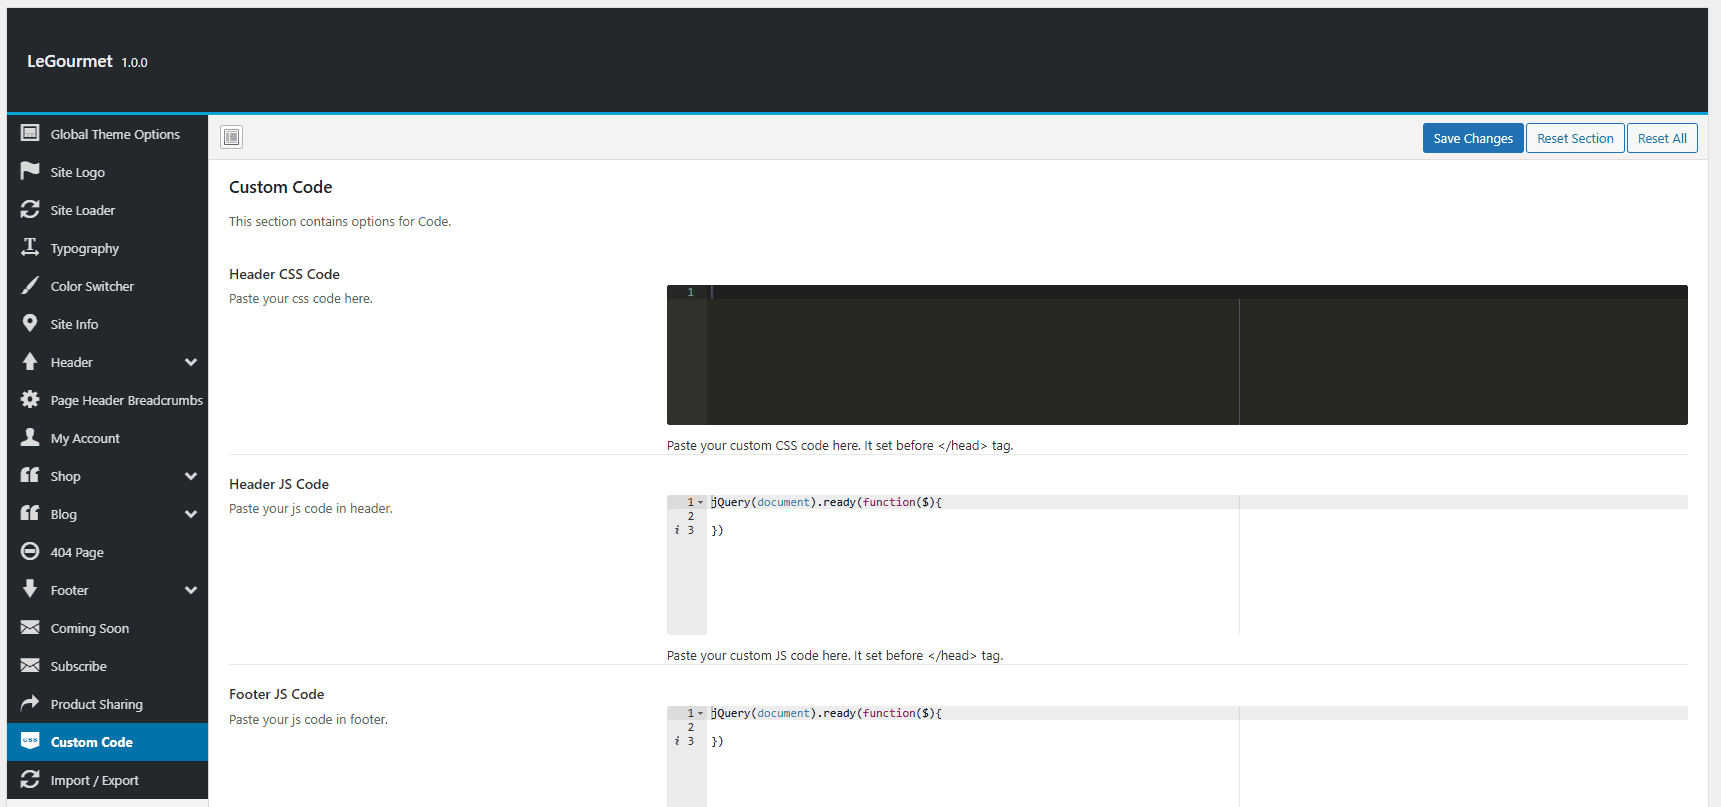Open the Color Switcher section
This screenshot has height=807, width=1721.
click(x=107, y=286)
